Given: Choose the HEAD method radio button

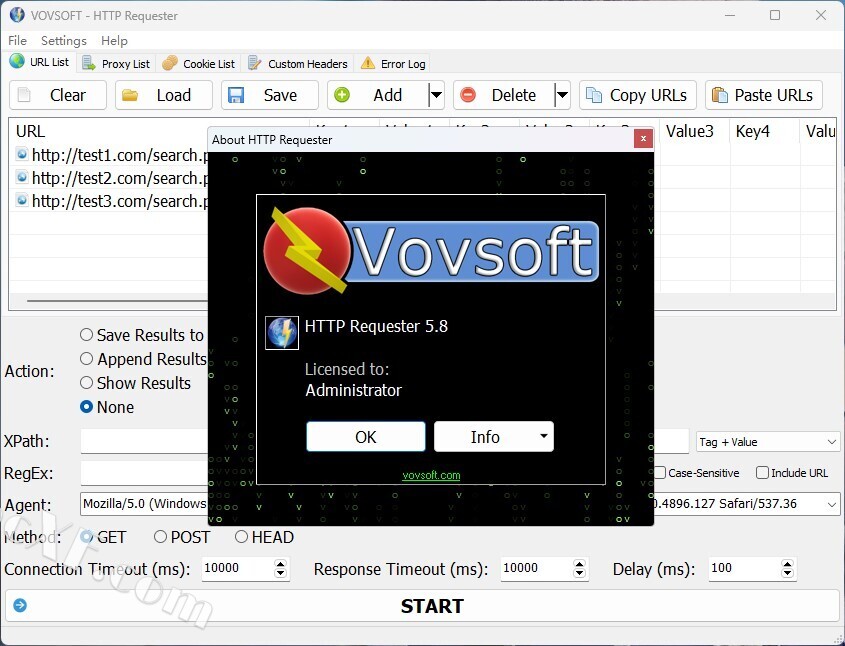Looking at the screenshot, I should click(241, 537).
